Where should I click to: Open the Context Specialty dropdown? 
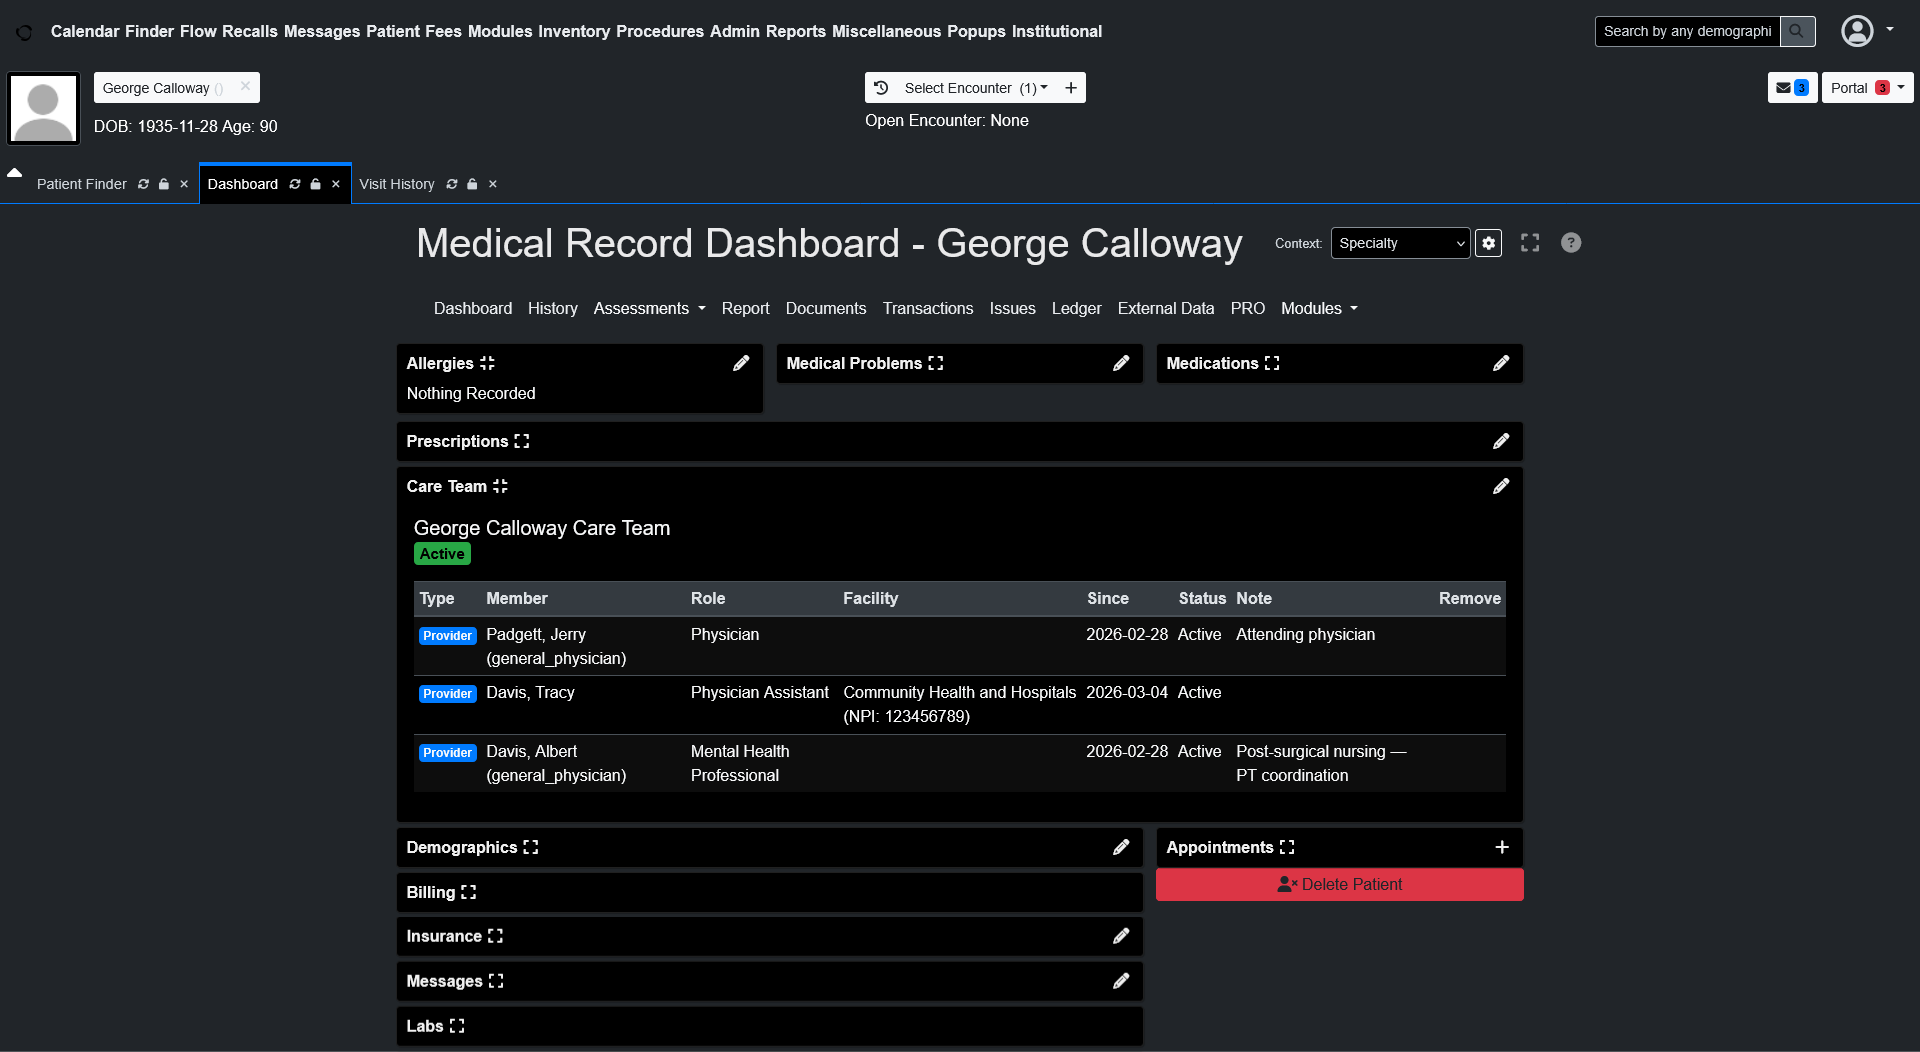(1400, 243)
